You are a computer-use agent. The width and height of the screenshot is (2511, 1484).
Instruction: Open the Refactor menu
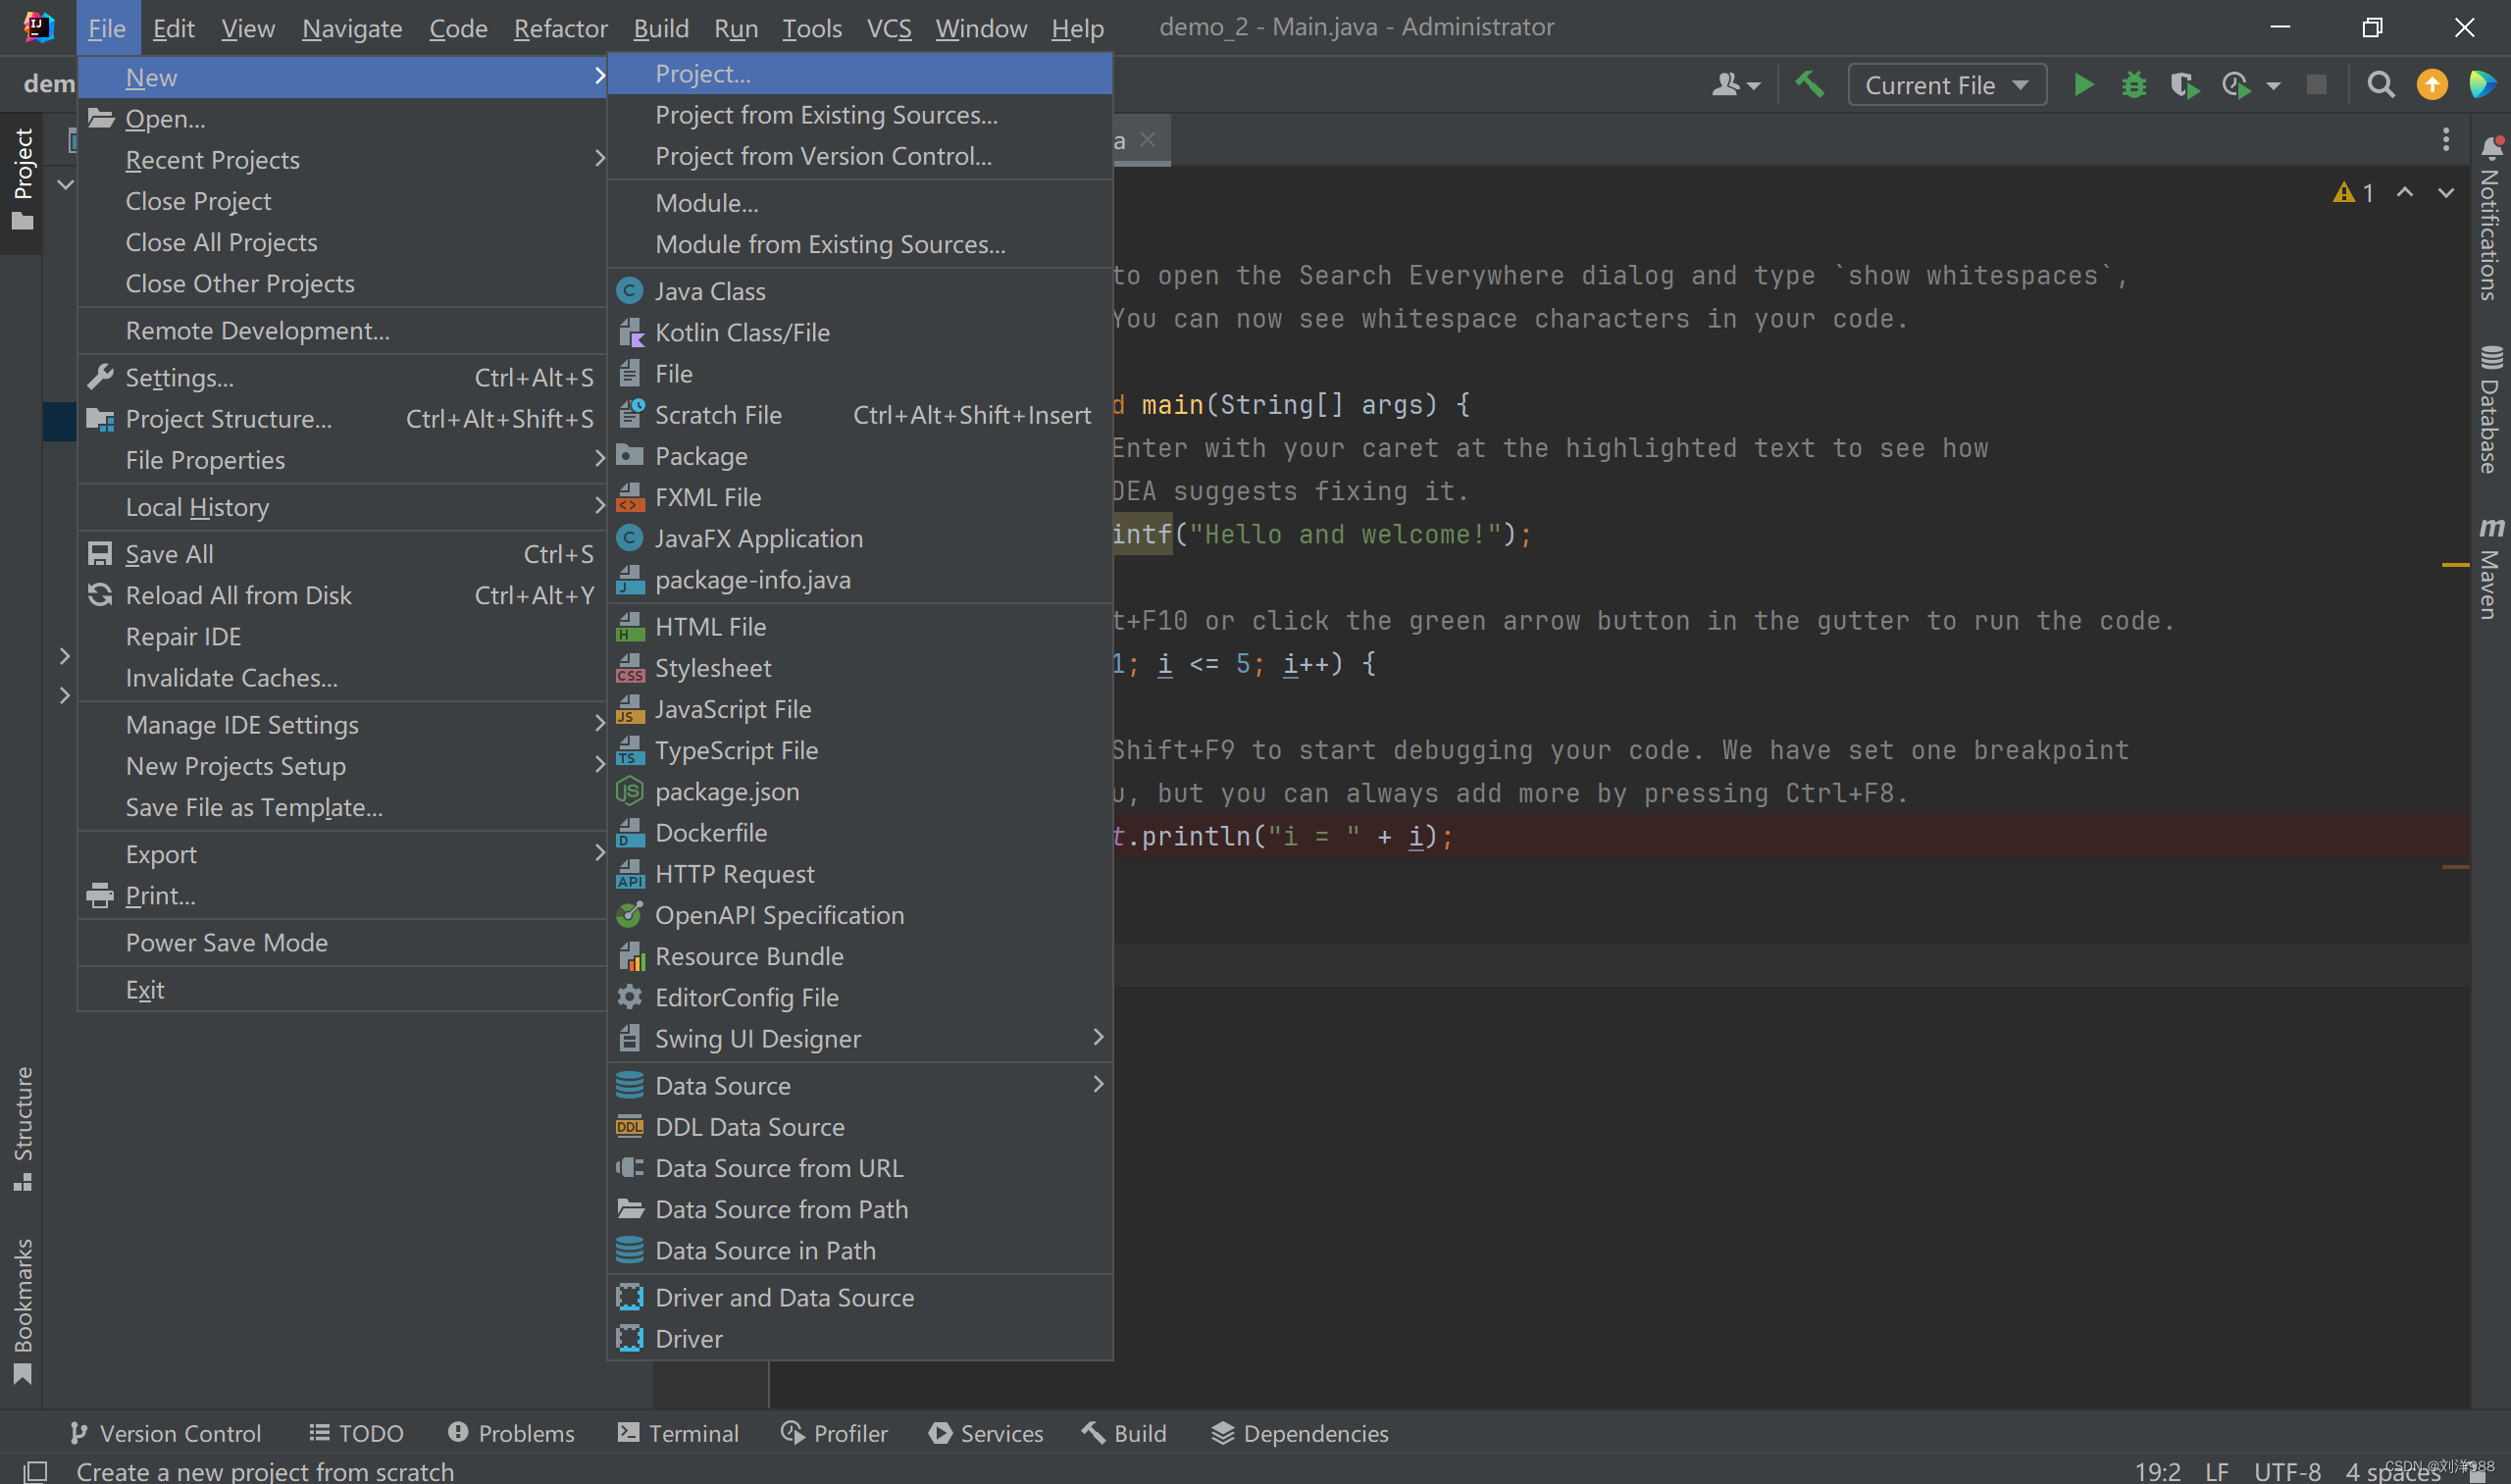pos(560,28)
